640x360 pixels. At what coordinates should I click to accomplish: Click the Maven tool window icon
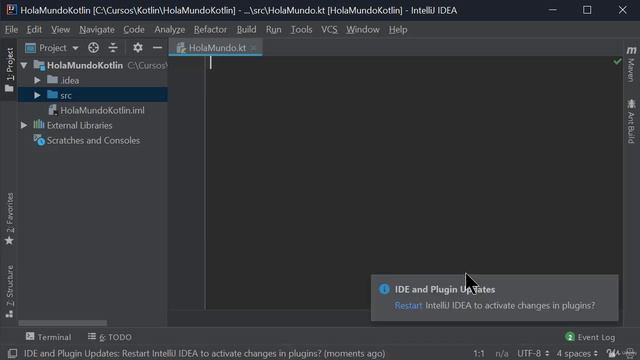(631, 50)
